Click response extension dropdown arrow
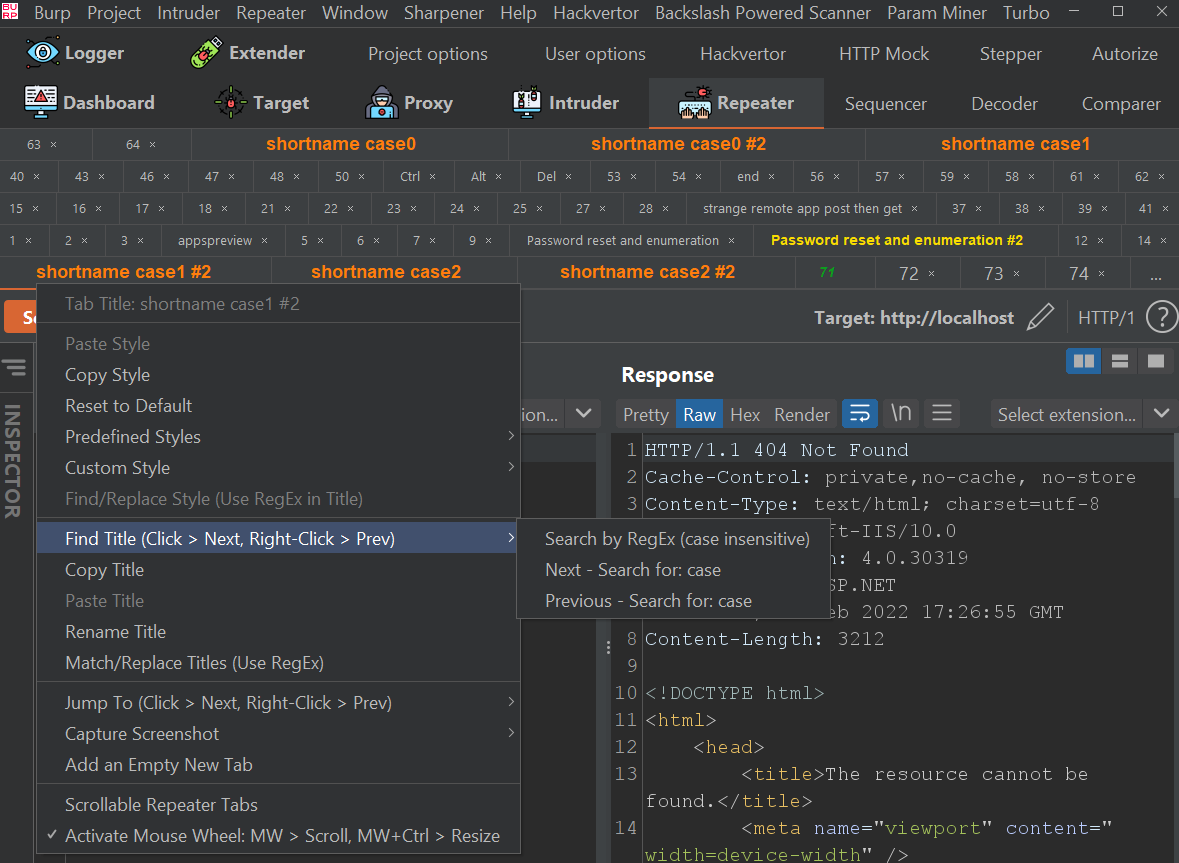Image resolution: width=1179 pixels, height=863 pixels. click(1161, 413)
